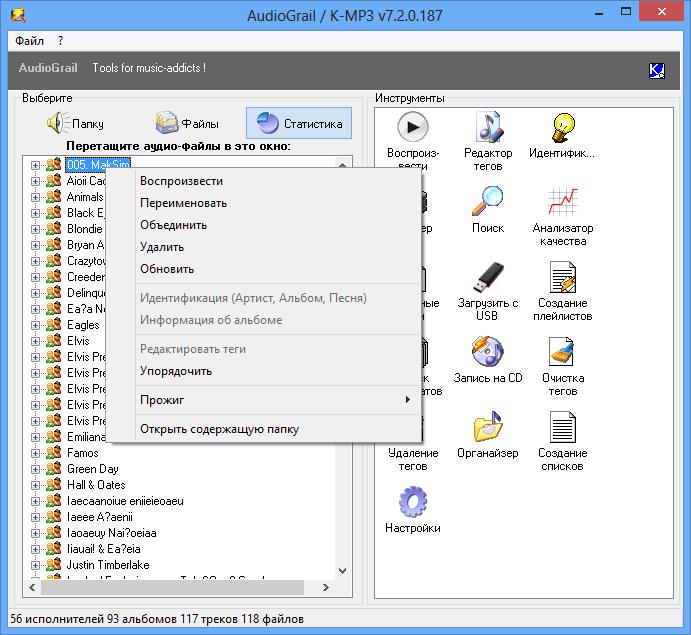Click the status bar statistics text
Screen dimensions: 691x635
coord(157,619)
